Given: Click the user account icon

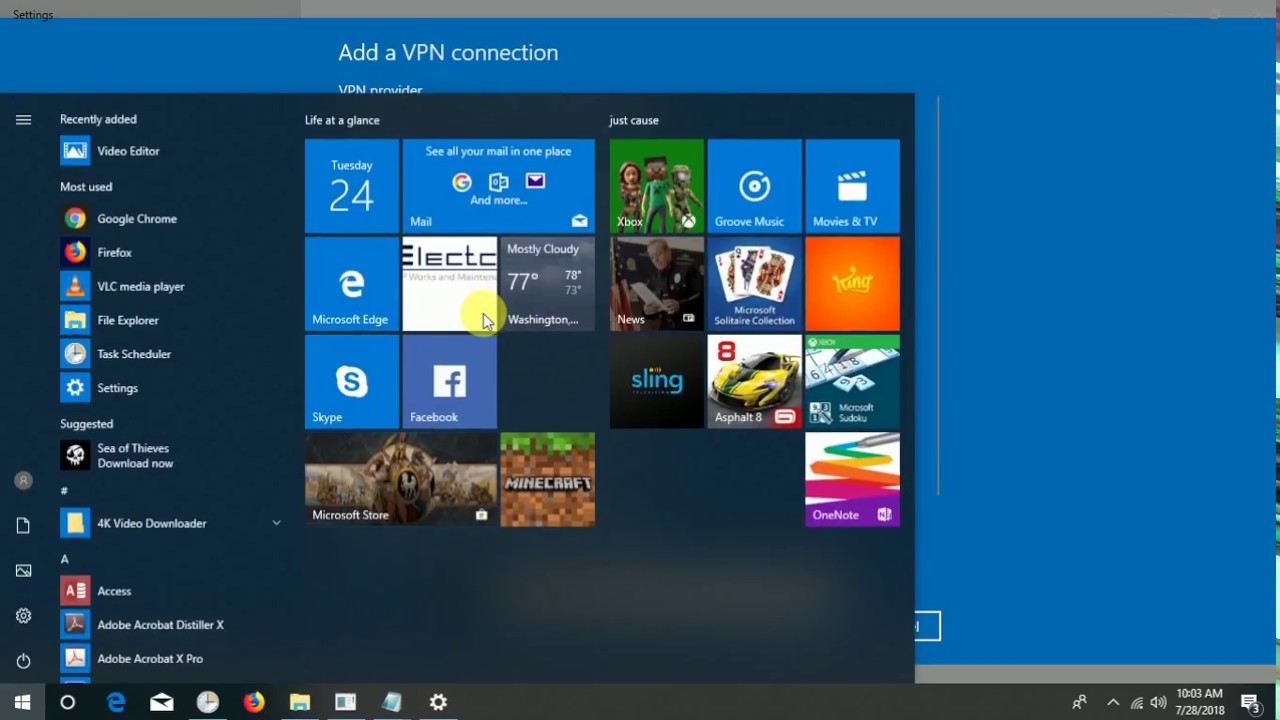Looking at the screenshot, I should click(23, 481).
